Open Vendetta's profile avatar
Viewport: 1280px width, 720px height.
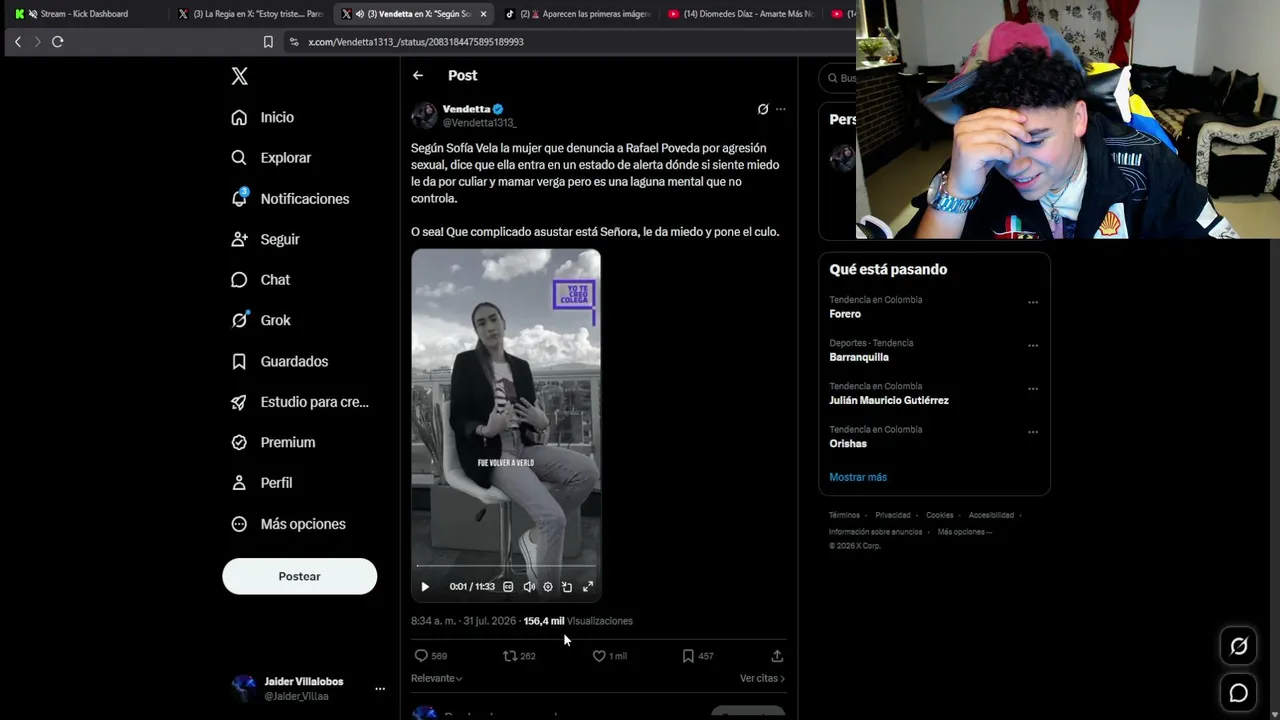pos(425,115)
